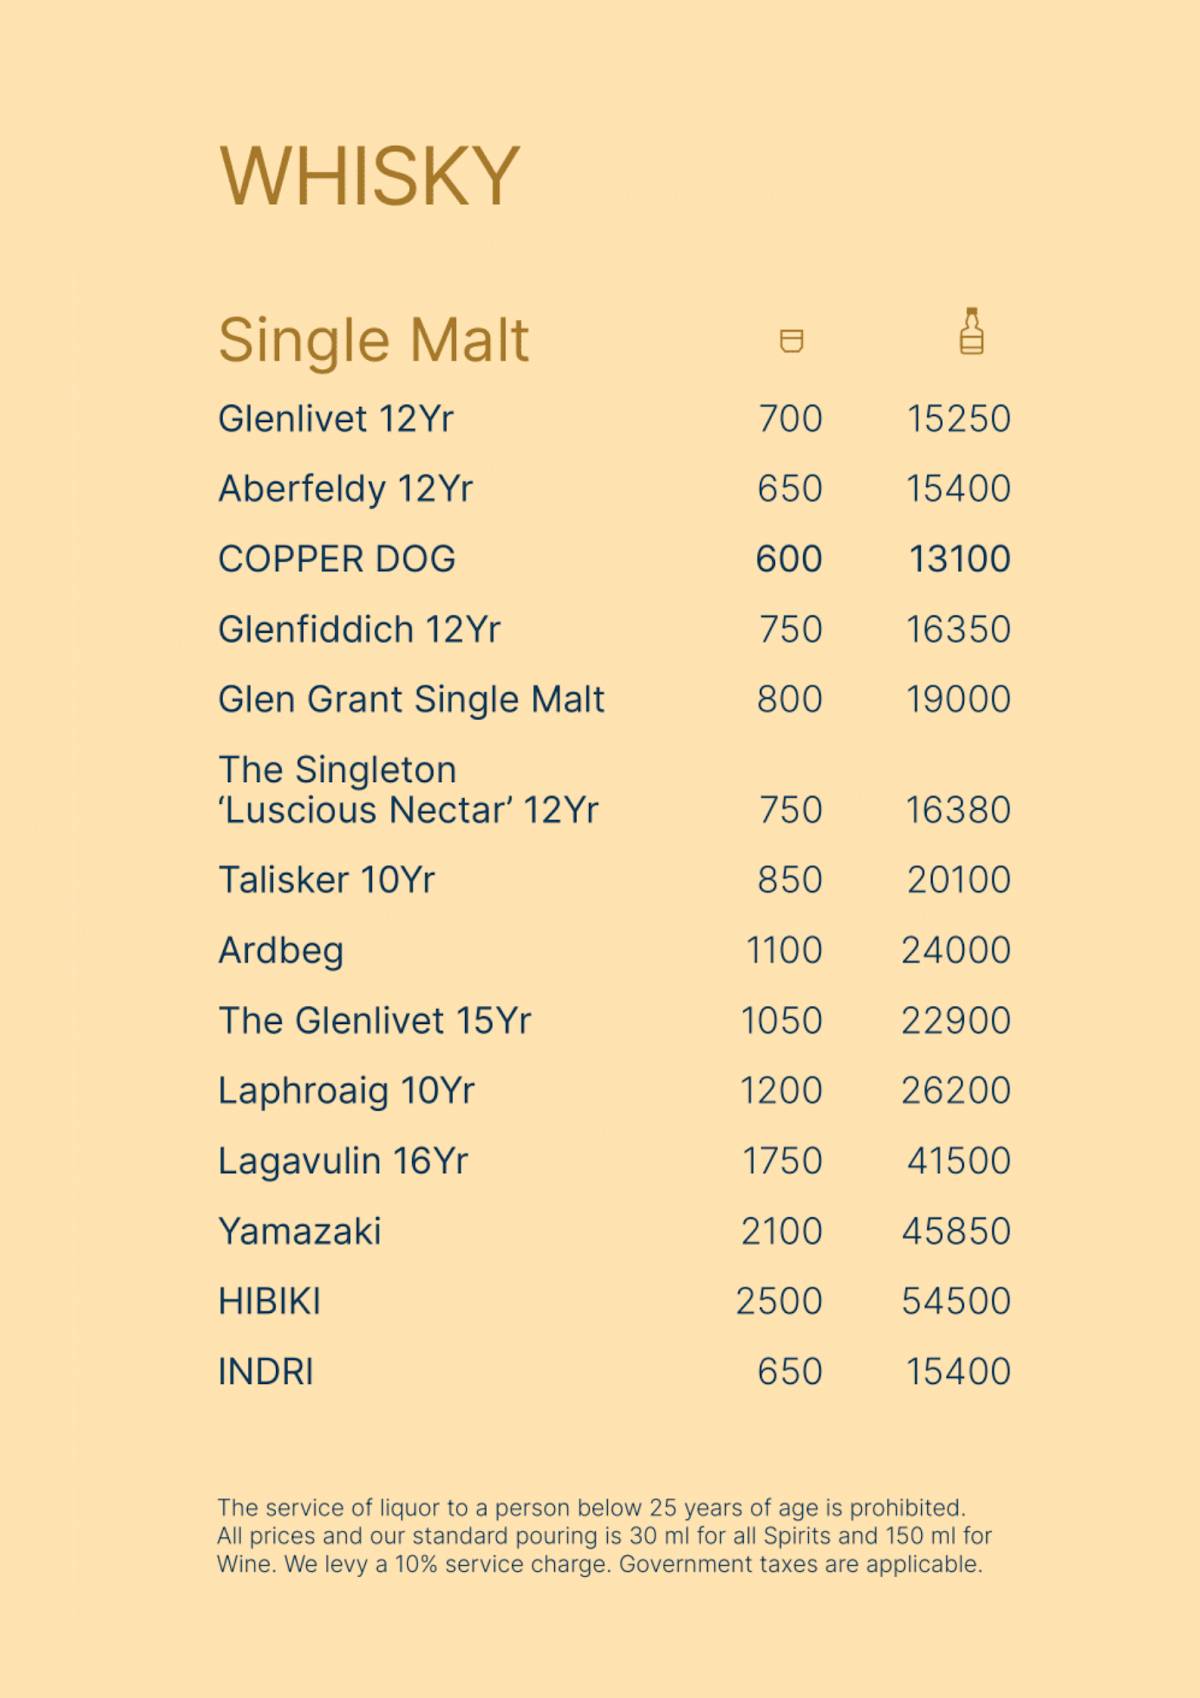Choose Lagavulin 16Yr whisky

(x=343, y=1161)
